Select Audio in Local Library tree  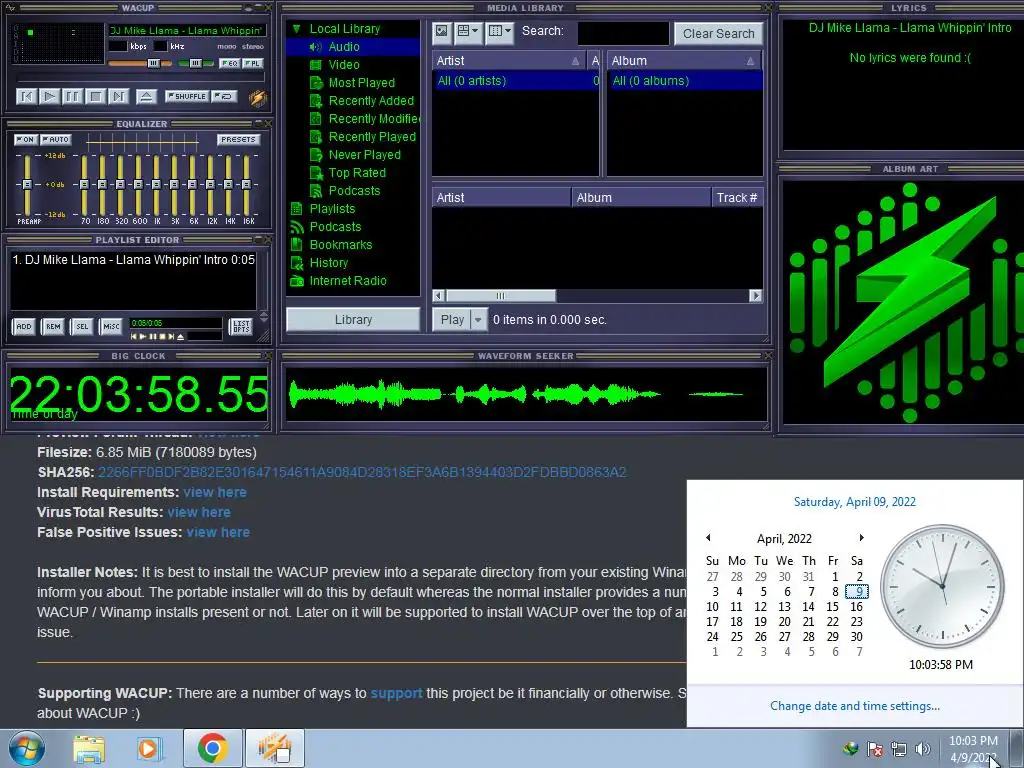[x=344, y=46]
